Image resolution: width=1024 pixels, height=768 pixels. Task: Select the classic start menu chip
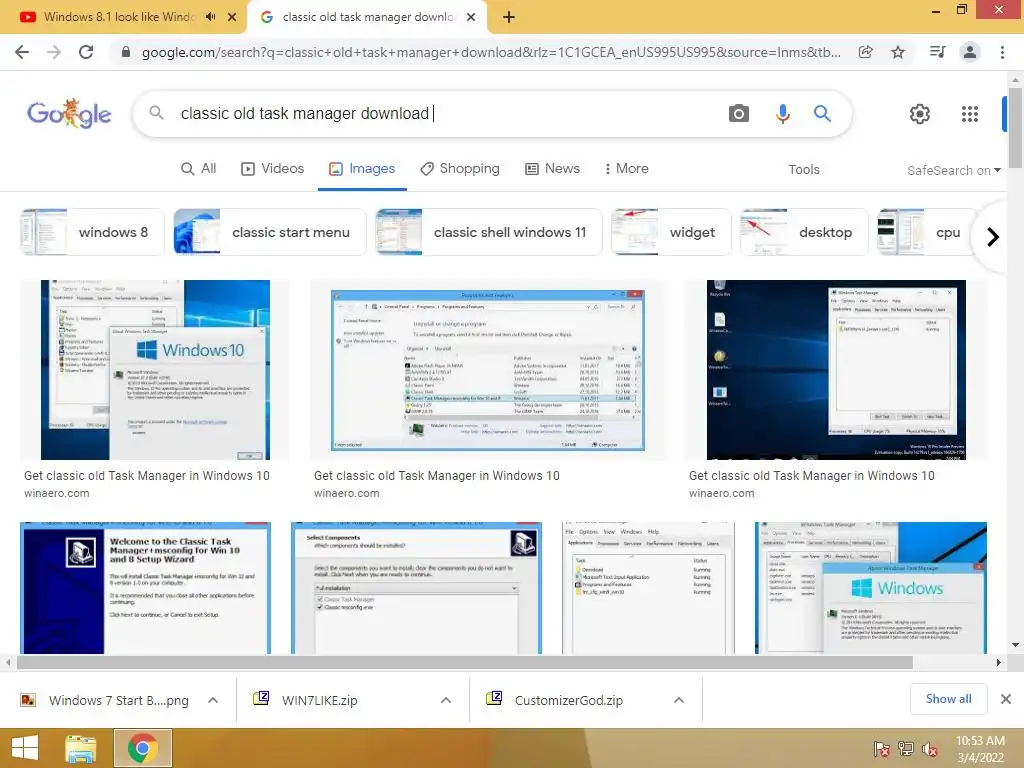(x=270, y=232)
